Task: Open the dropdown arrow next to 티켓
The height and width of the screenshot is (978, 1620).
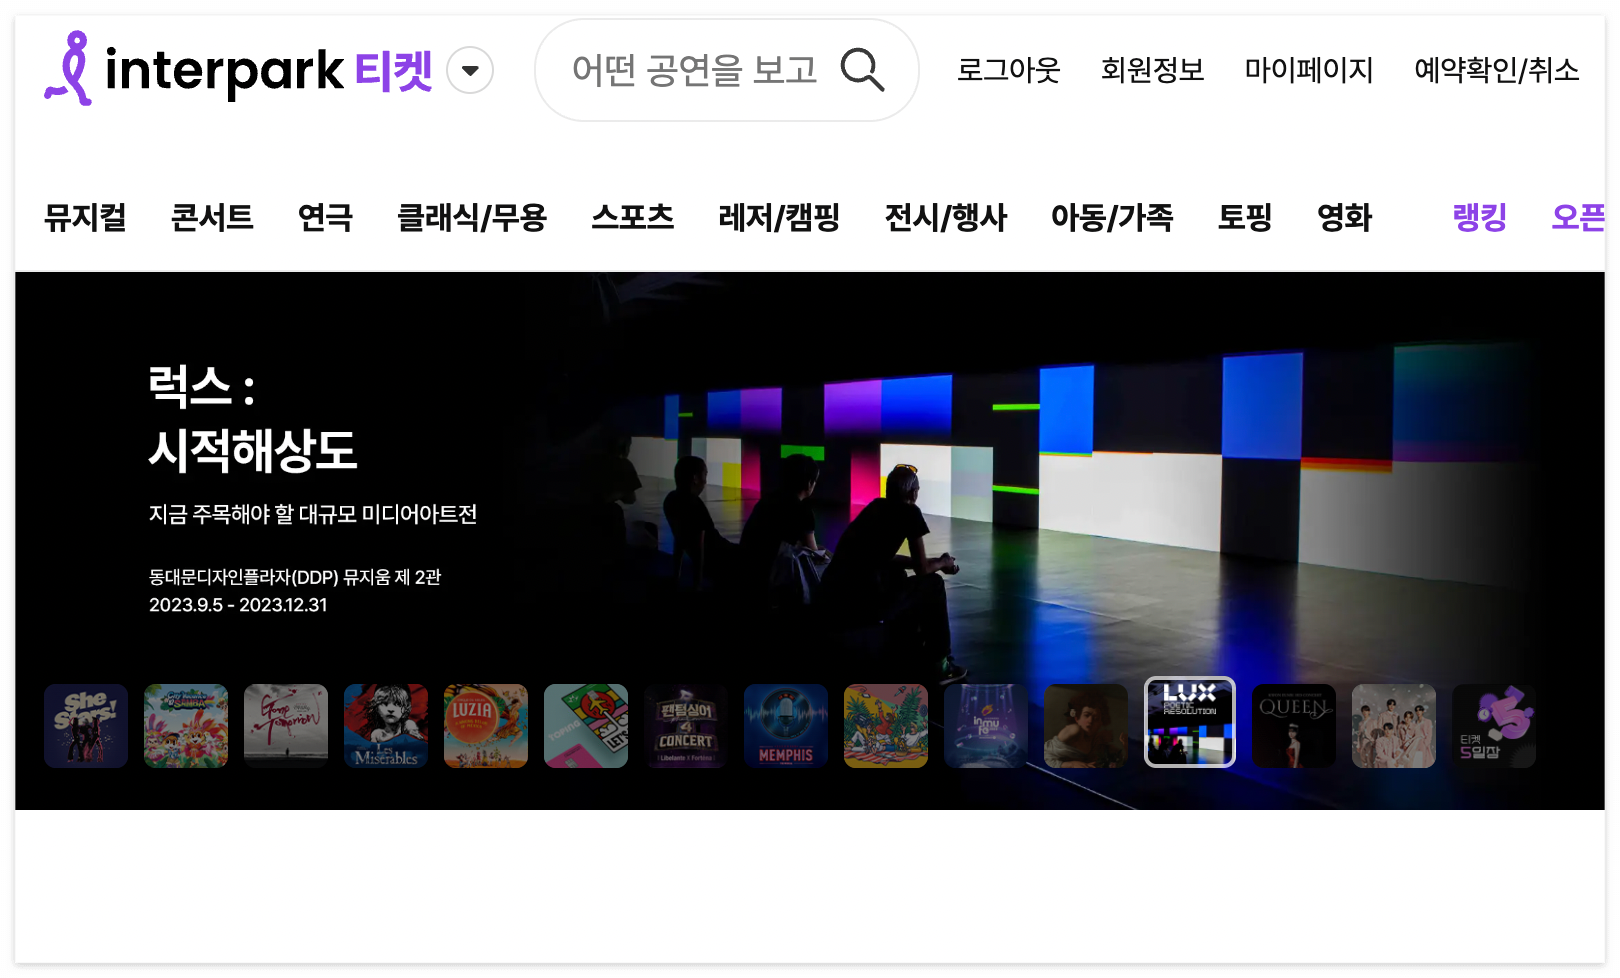Action: click(469, 71)
